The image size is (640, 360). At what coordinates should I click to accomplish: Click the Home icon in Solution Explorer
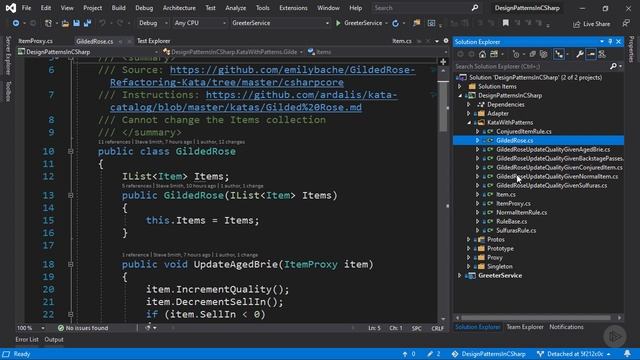coord(482,54)
